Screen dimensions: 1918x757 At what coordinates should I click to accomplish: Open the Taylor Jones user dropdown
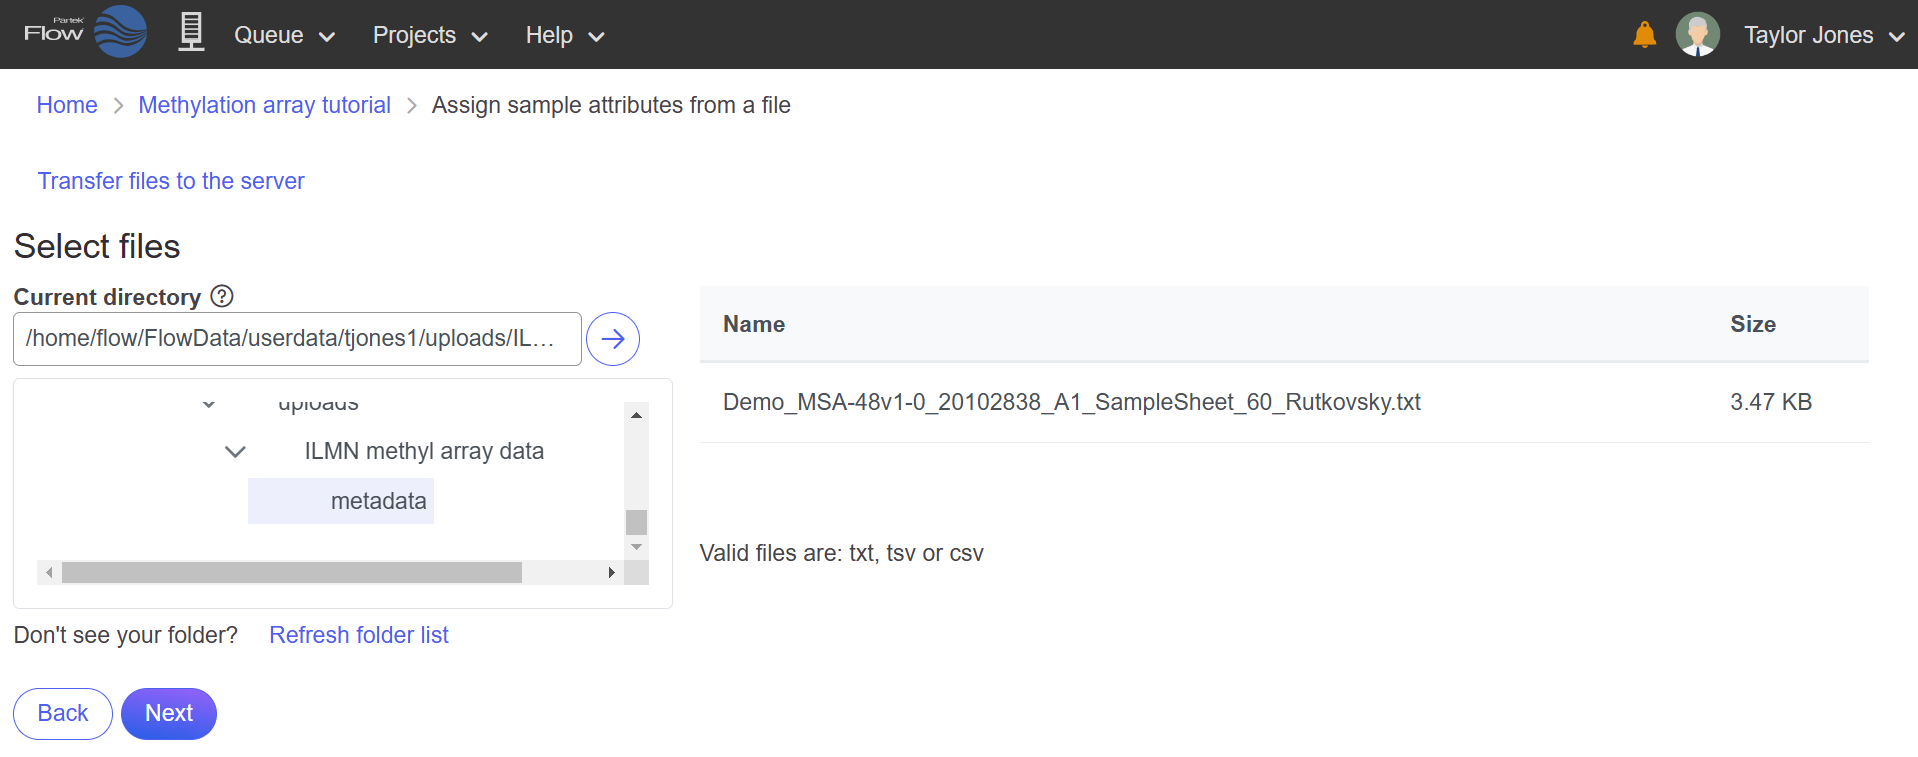1823,36
